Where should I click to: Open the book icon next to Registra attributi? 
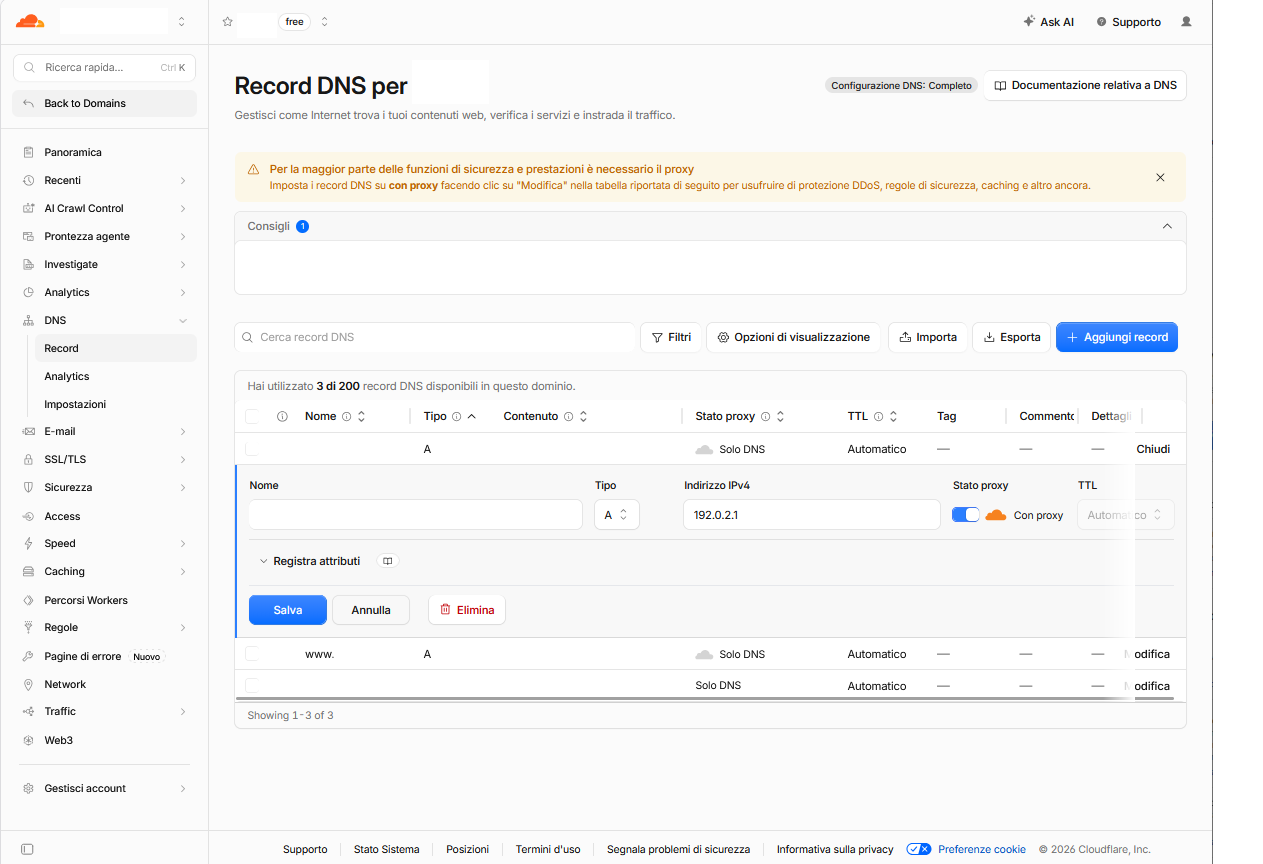tap(388, 561)
